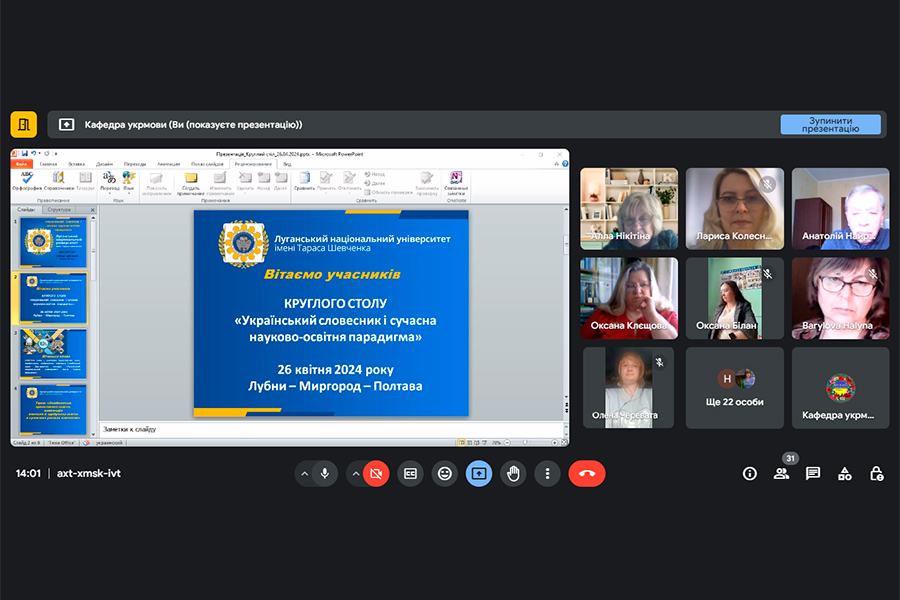900x600 pixels.
Task: Minimize the ribbon with caret icon
Action: (x=556, y=164)
